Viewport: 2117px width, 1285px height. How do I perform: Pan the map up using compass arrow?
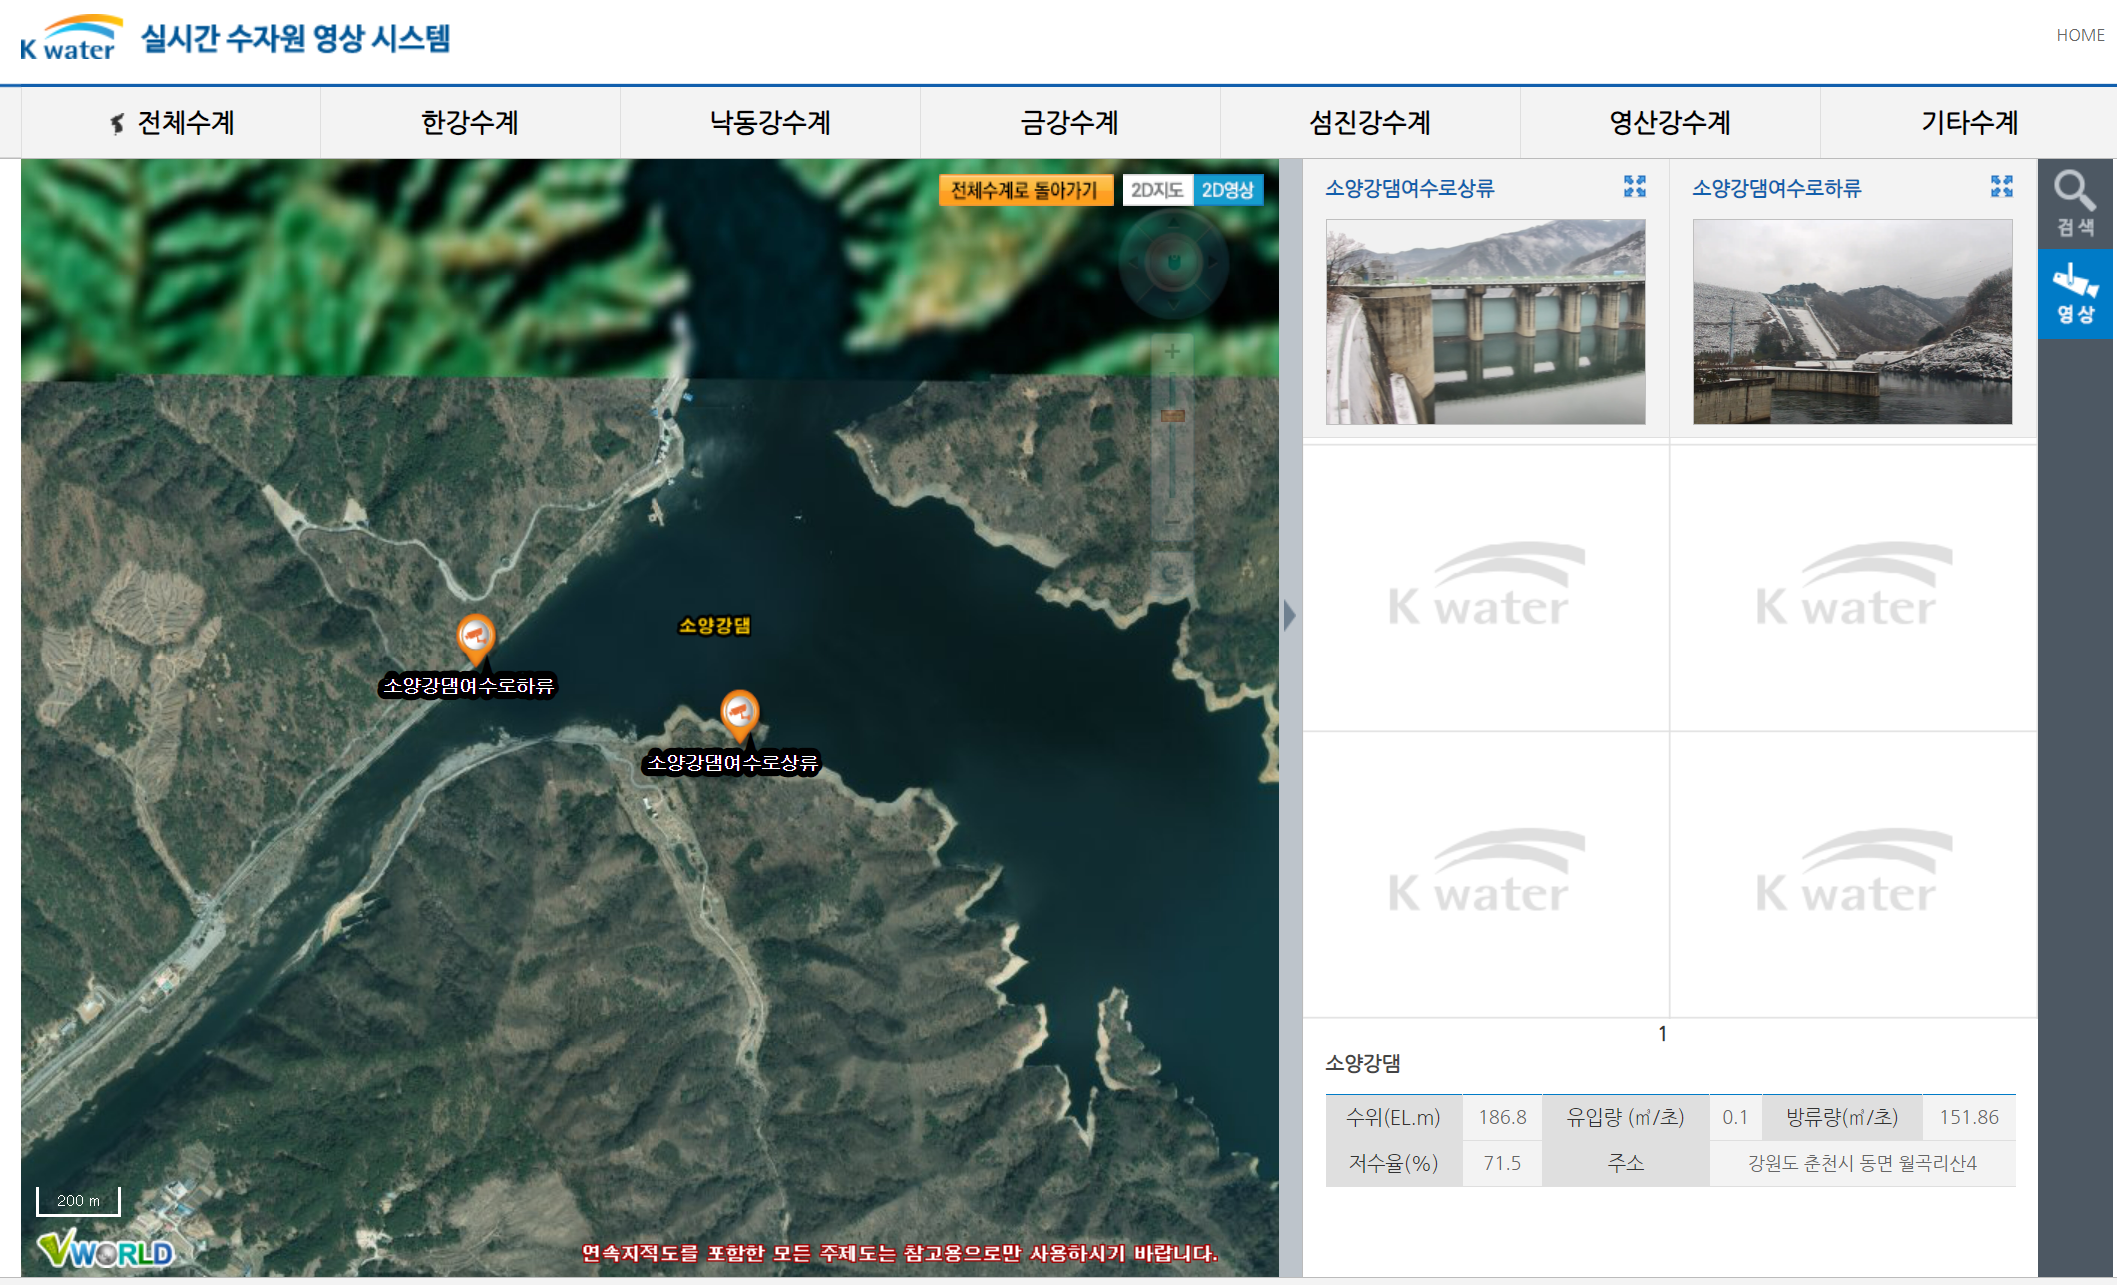pos(1173,223)
